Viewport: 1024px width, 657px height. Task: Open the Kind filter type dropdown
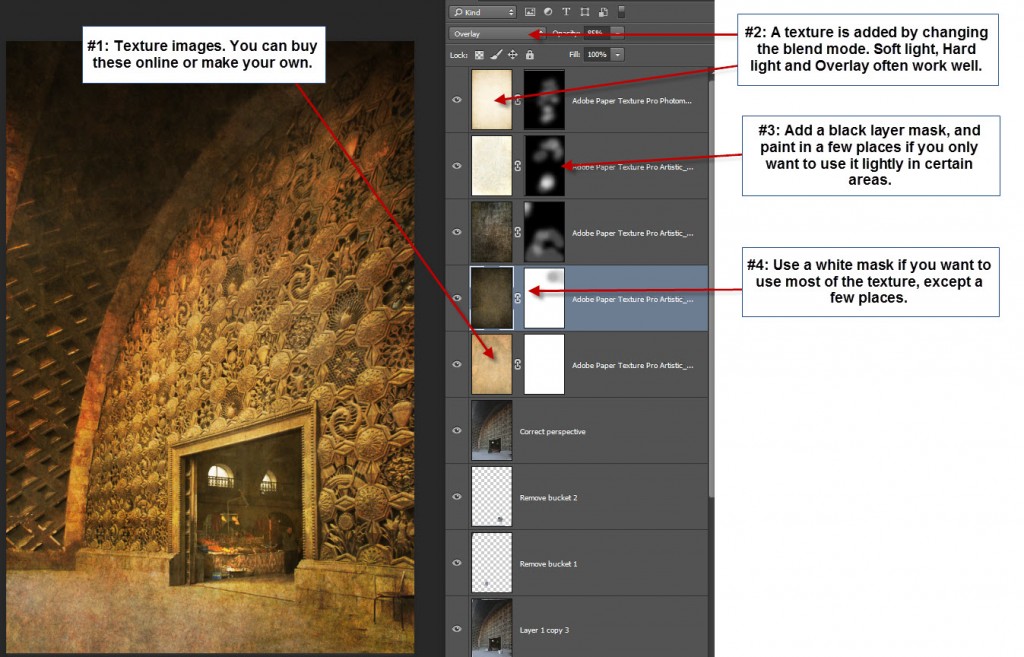[483, 12]
